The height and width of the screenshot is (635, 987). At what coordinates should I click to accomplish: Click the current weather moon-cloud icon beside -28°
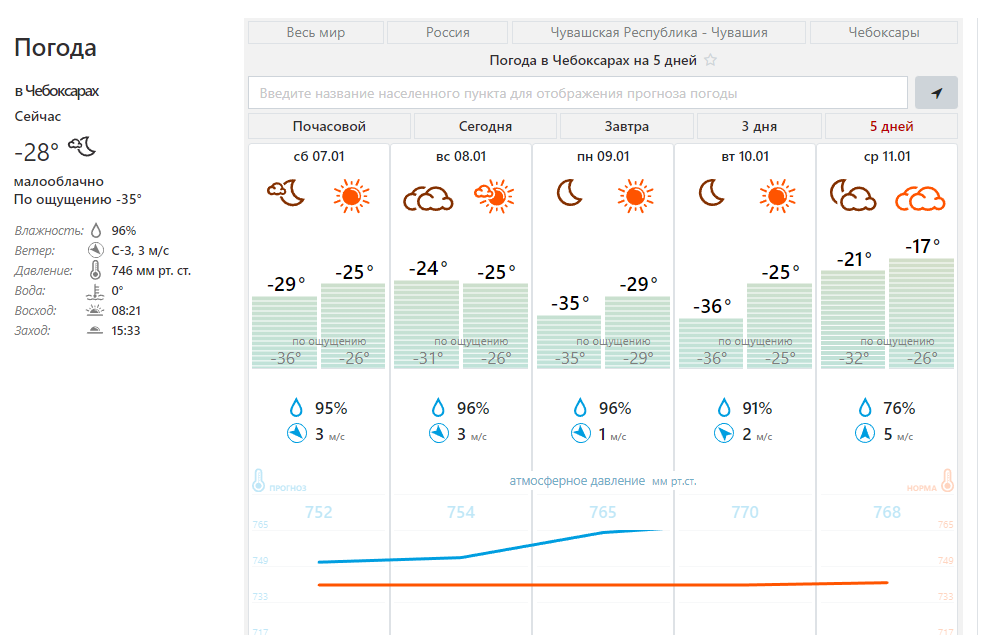tap(81, 148)
